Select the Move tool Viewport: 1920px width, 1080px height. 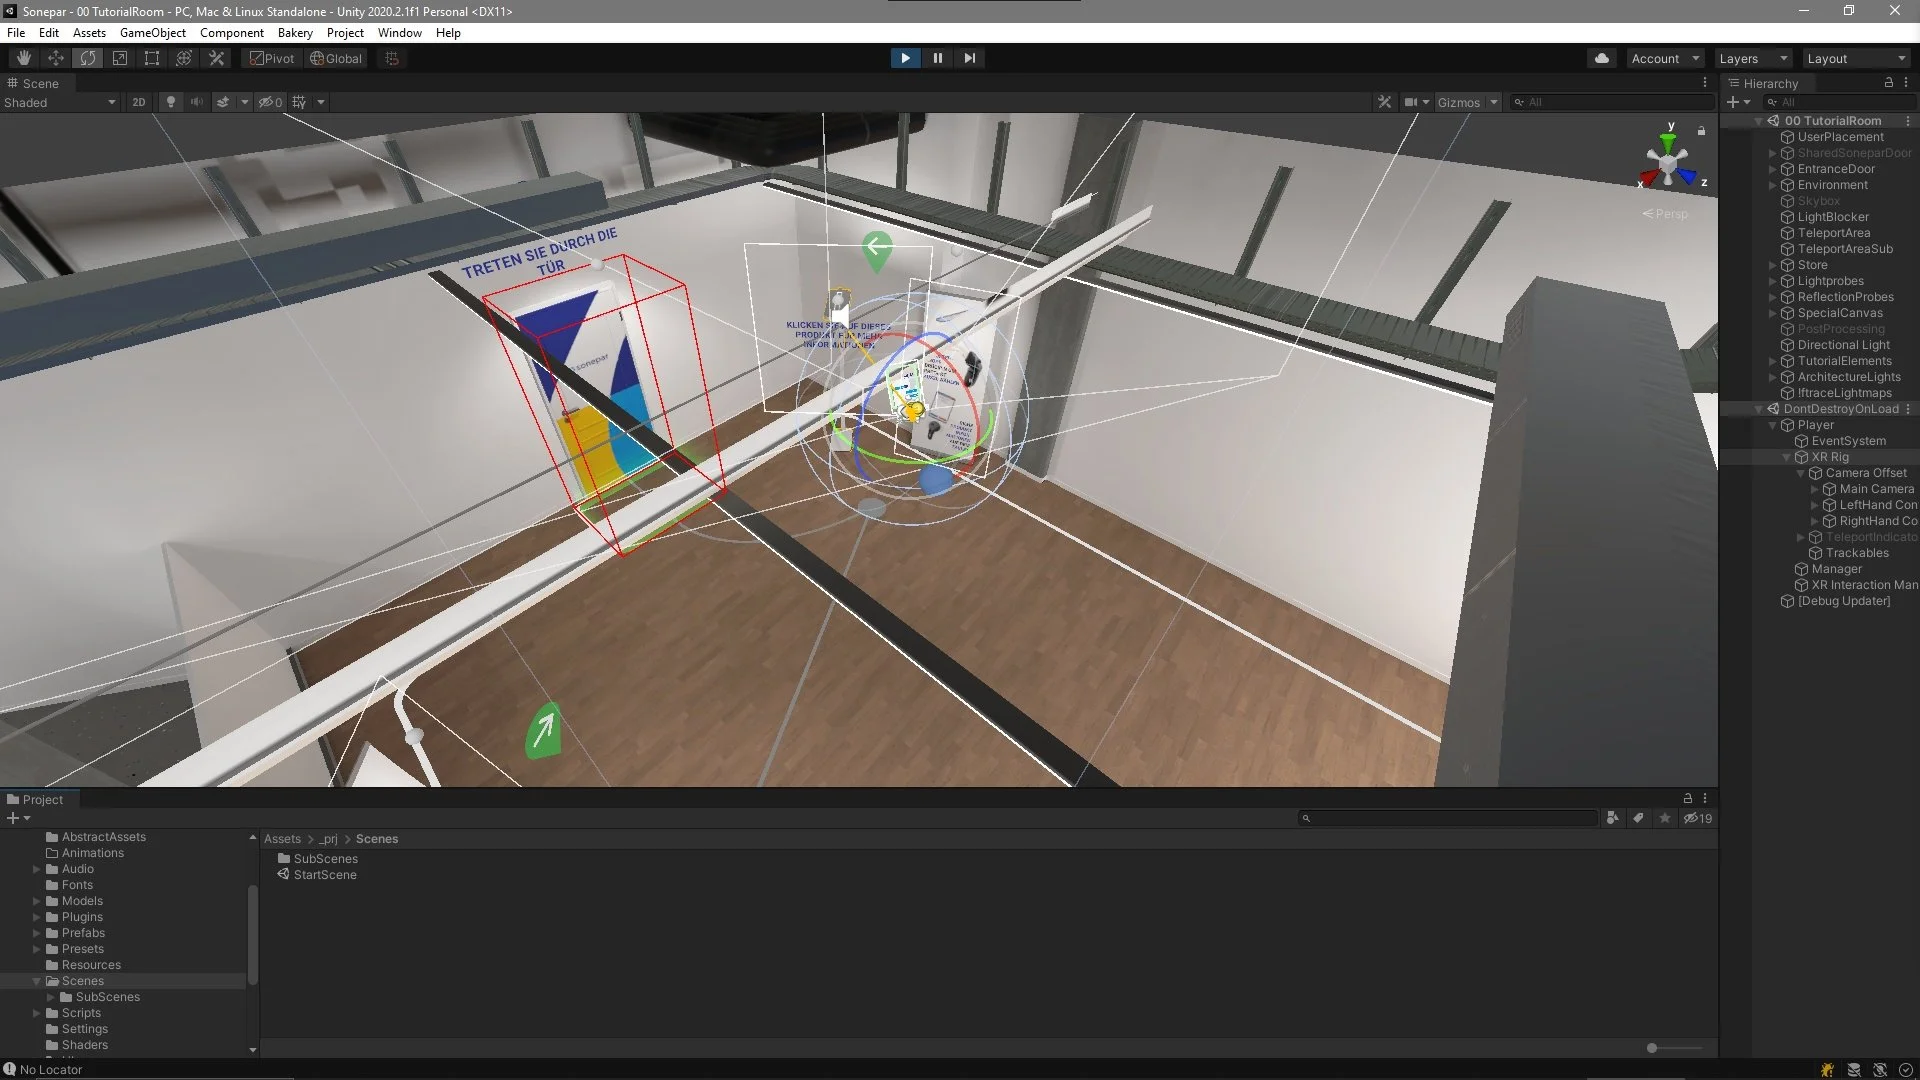tap(56, 58)
